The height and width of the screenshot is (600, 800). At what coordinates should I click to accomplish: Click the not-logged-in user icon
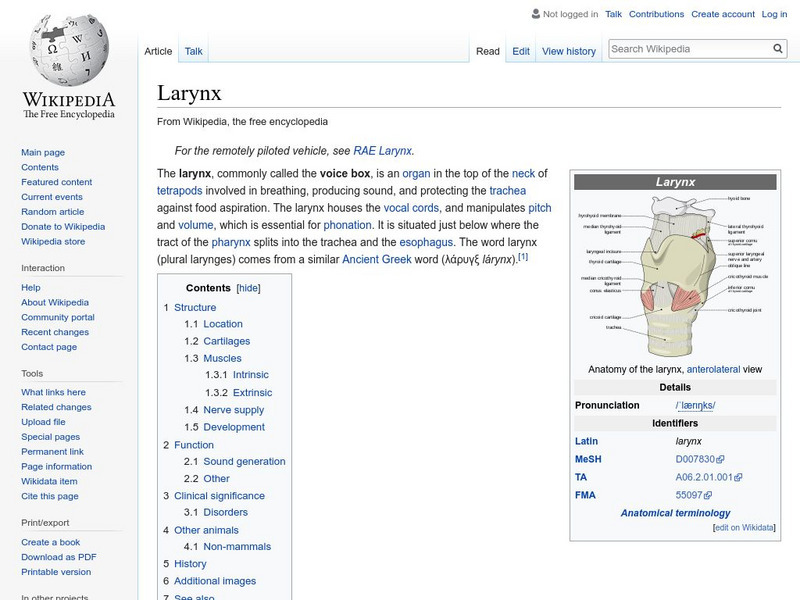tap(536, 14)
